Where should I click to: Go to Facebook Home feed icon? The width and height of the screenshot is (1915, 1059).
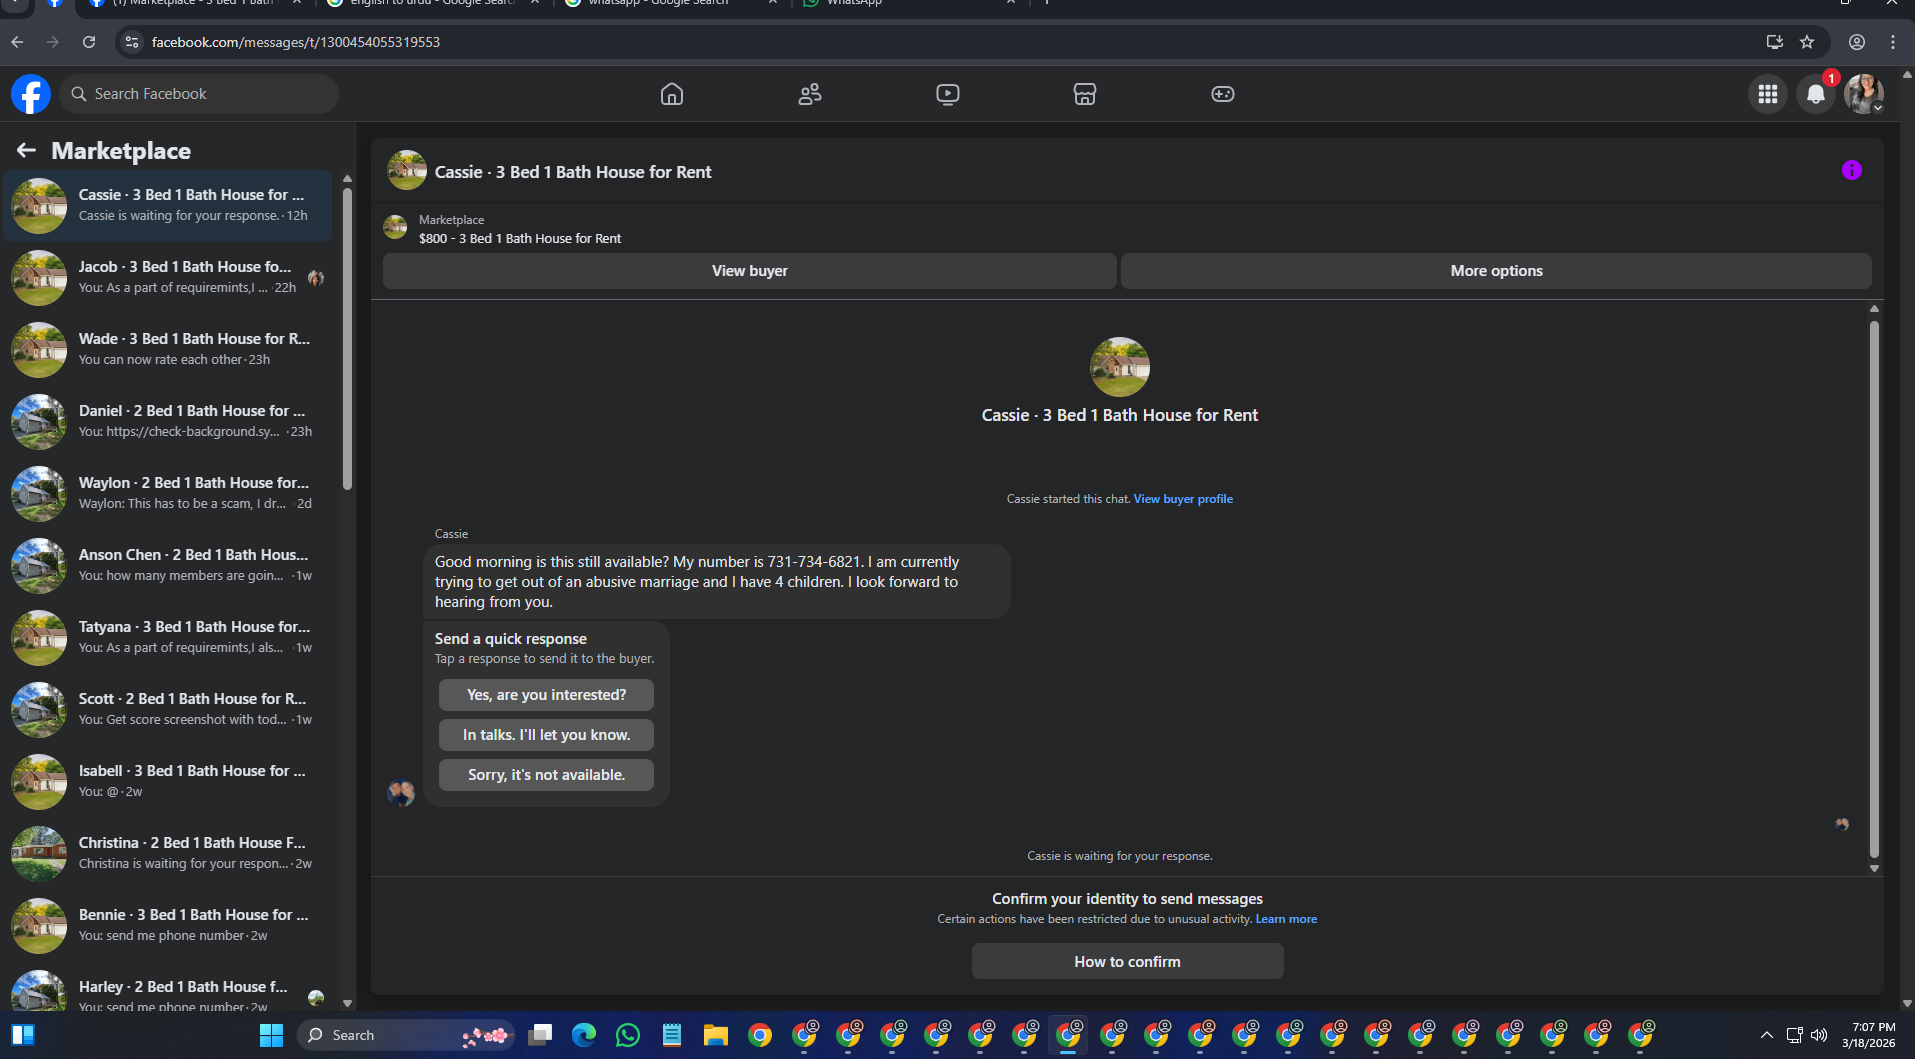click(672, 94)
